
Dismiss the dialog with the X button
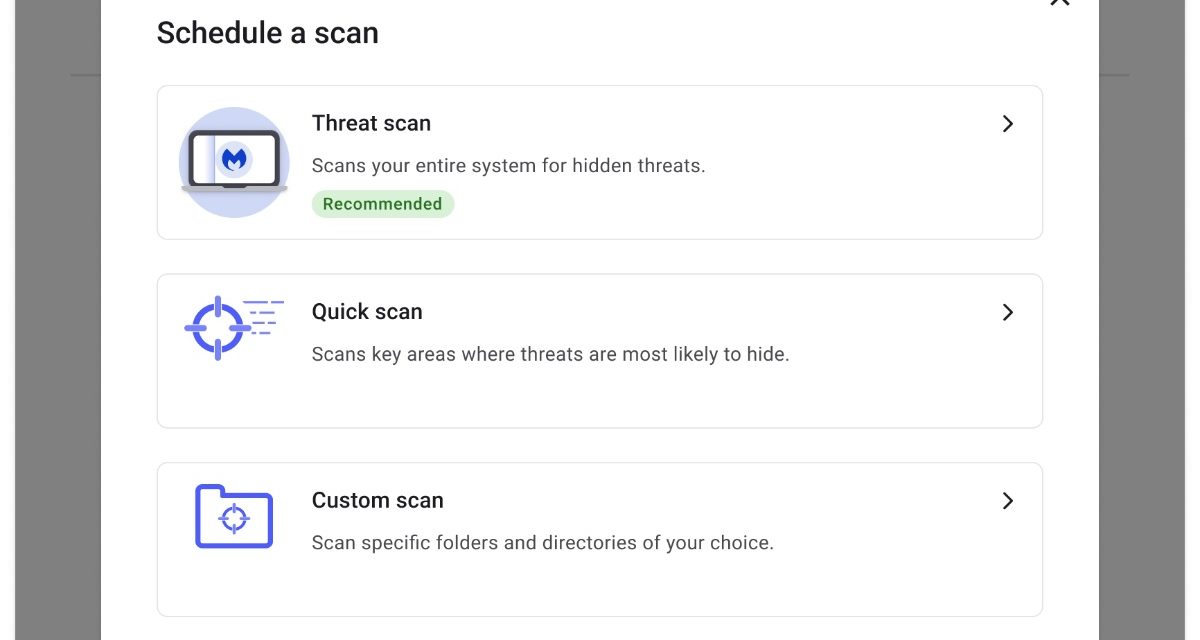pos(1059,5)
